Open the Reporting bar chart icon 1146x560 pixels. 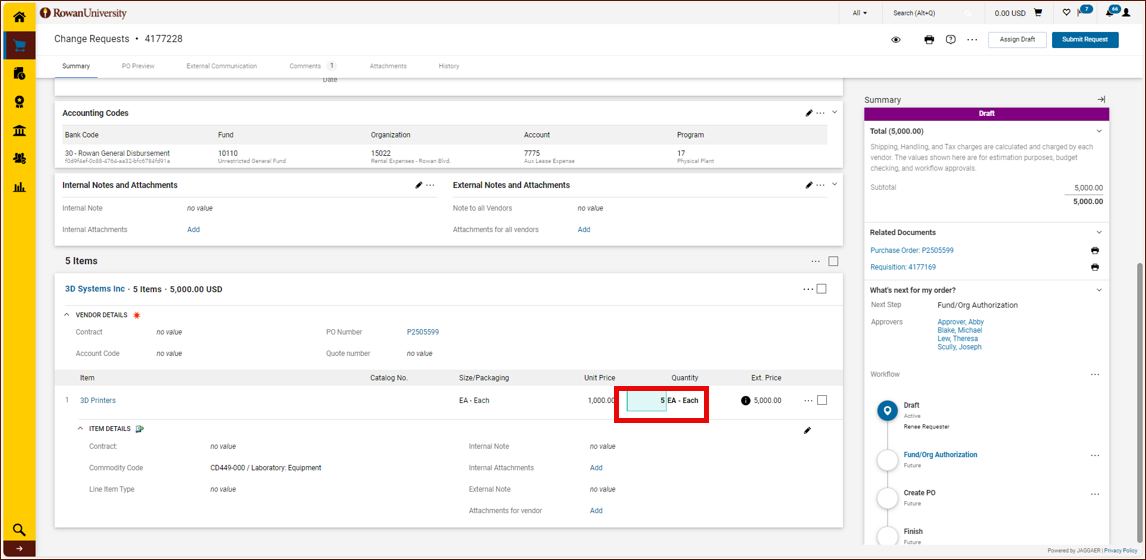pyautogui.click(x=19, y=187)
